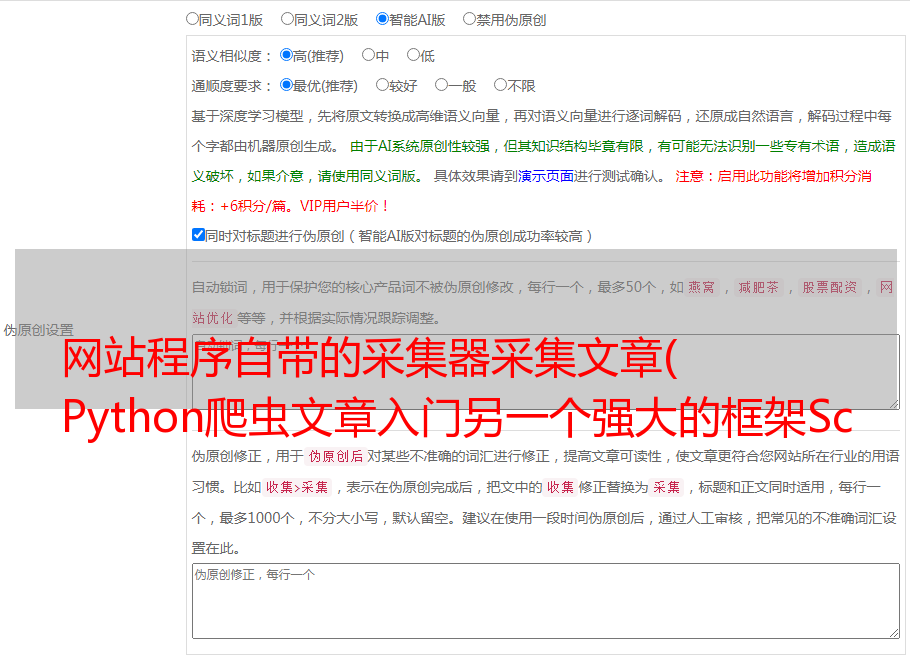The height and width of the screenshot is (658, 911).
Task: Click the 伪原创后 highlighted tag
Action: (x=336, y=456)
